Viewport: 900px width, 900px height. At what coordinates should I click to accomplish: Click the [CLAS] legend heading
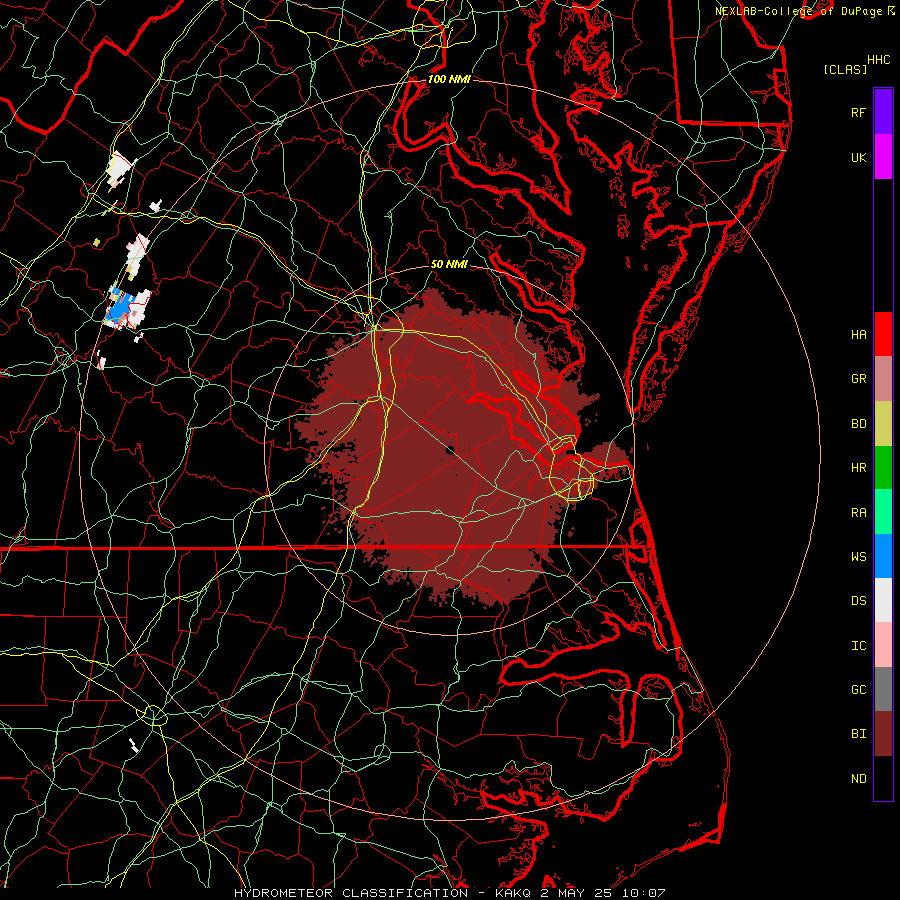(x=845, y=69)
